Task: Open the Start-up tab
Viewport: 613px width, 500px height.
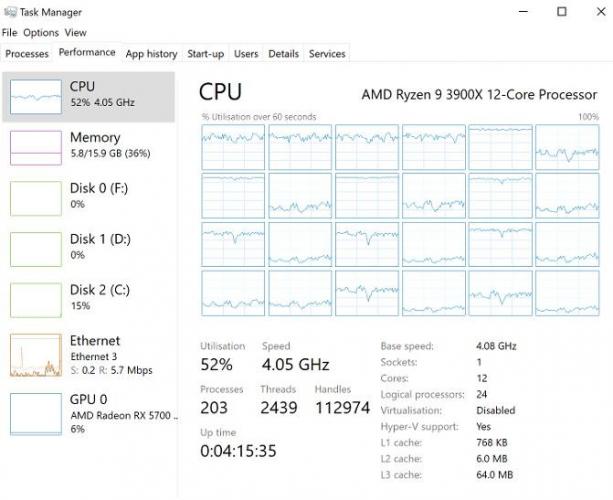Action: pos(205,54)
